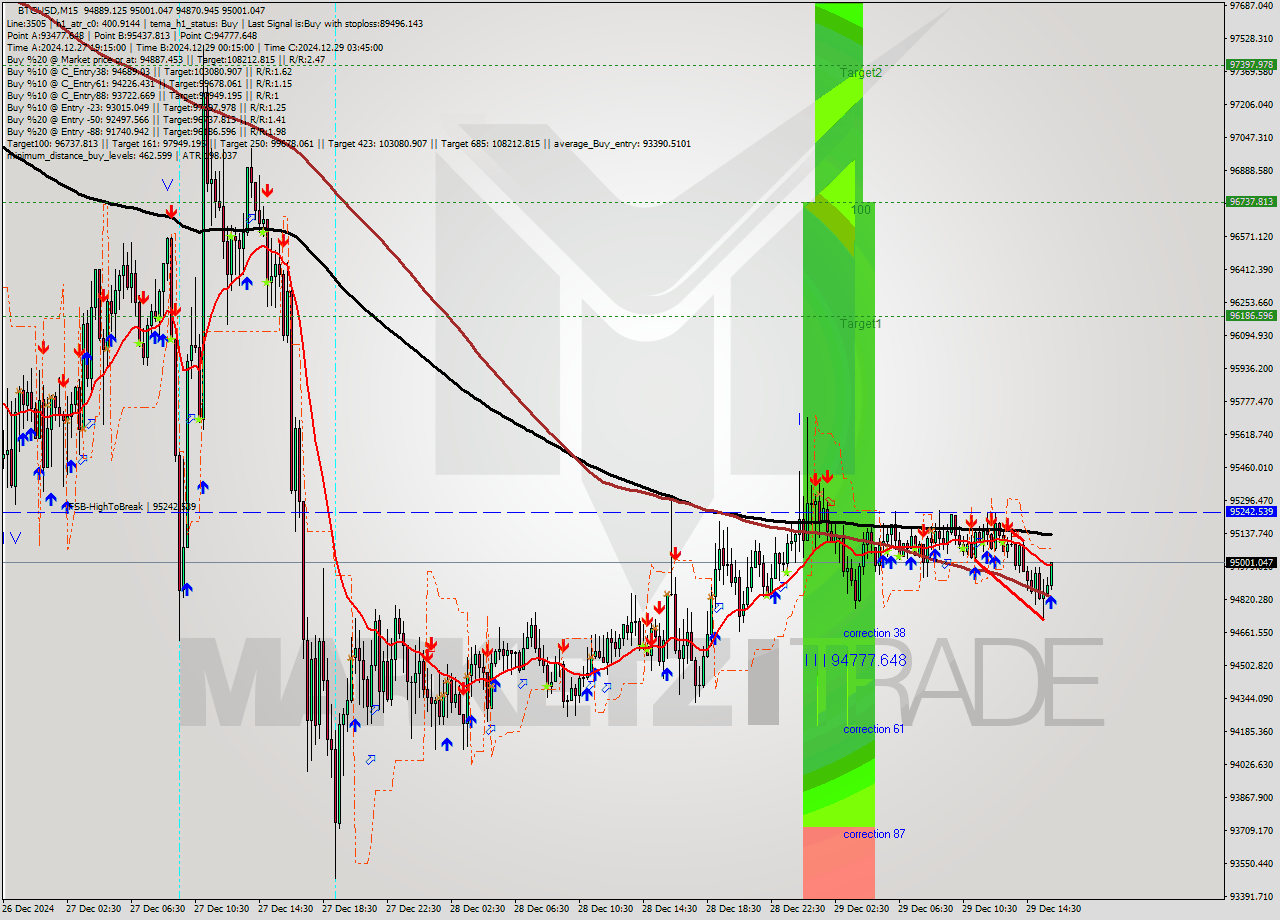This screenshot has width=1280, height=920.
Task: Click the '29 Dec 02:30' time label
Action: 861,909
